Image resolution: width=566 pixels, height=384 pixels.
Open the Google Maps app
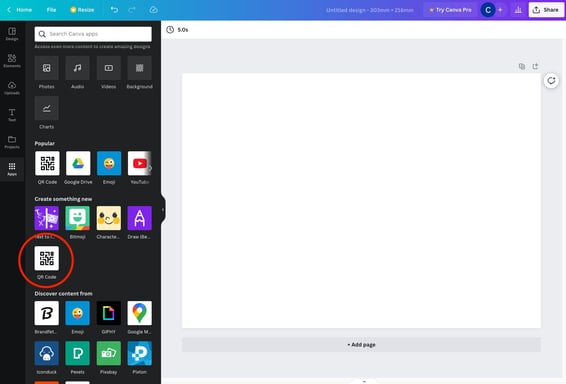click(x=139, y=313)
